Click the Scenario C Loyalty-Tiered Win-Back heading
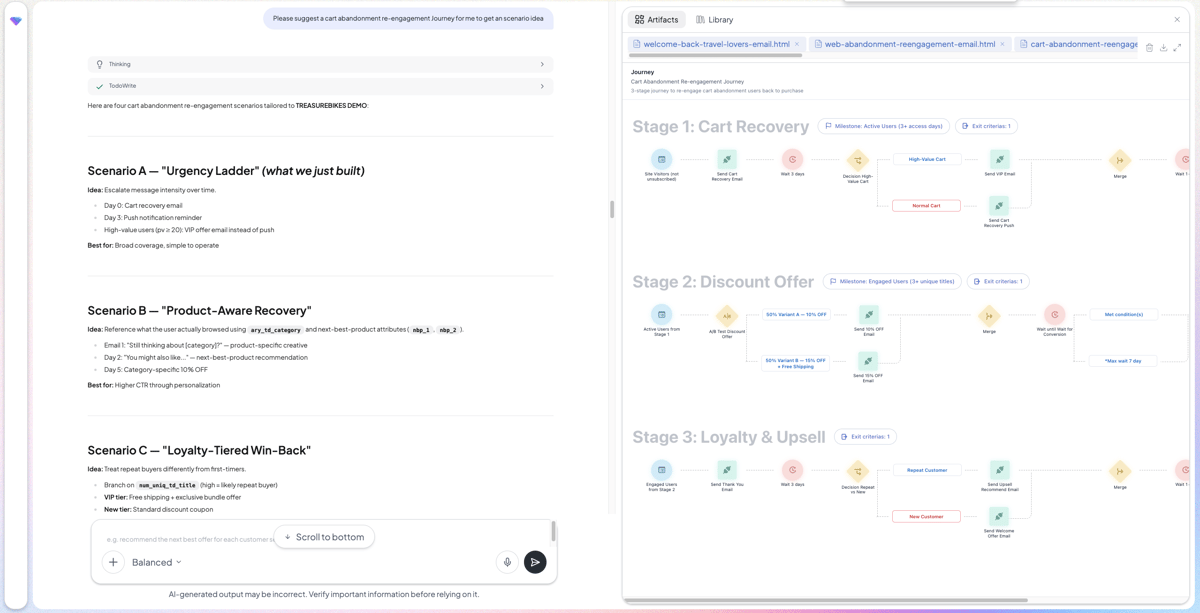The width and height of the screenshot is (1200, 613). point(199,451)
